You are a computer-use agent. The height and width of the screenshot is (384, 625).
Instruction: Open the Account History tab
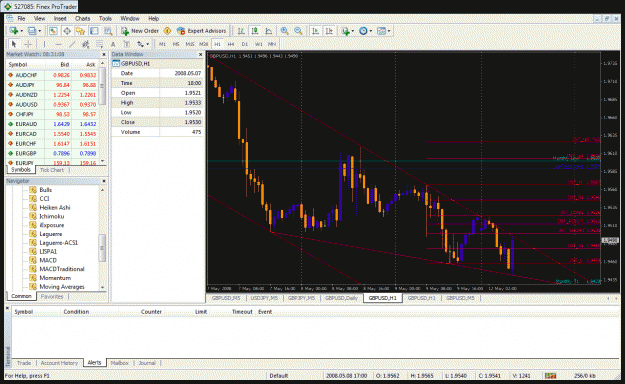point(59,363)
